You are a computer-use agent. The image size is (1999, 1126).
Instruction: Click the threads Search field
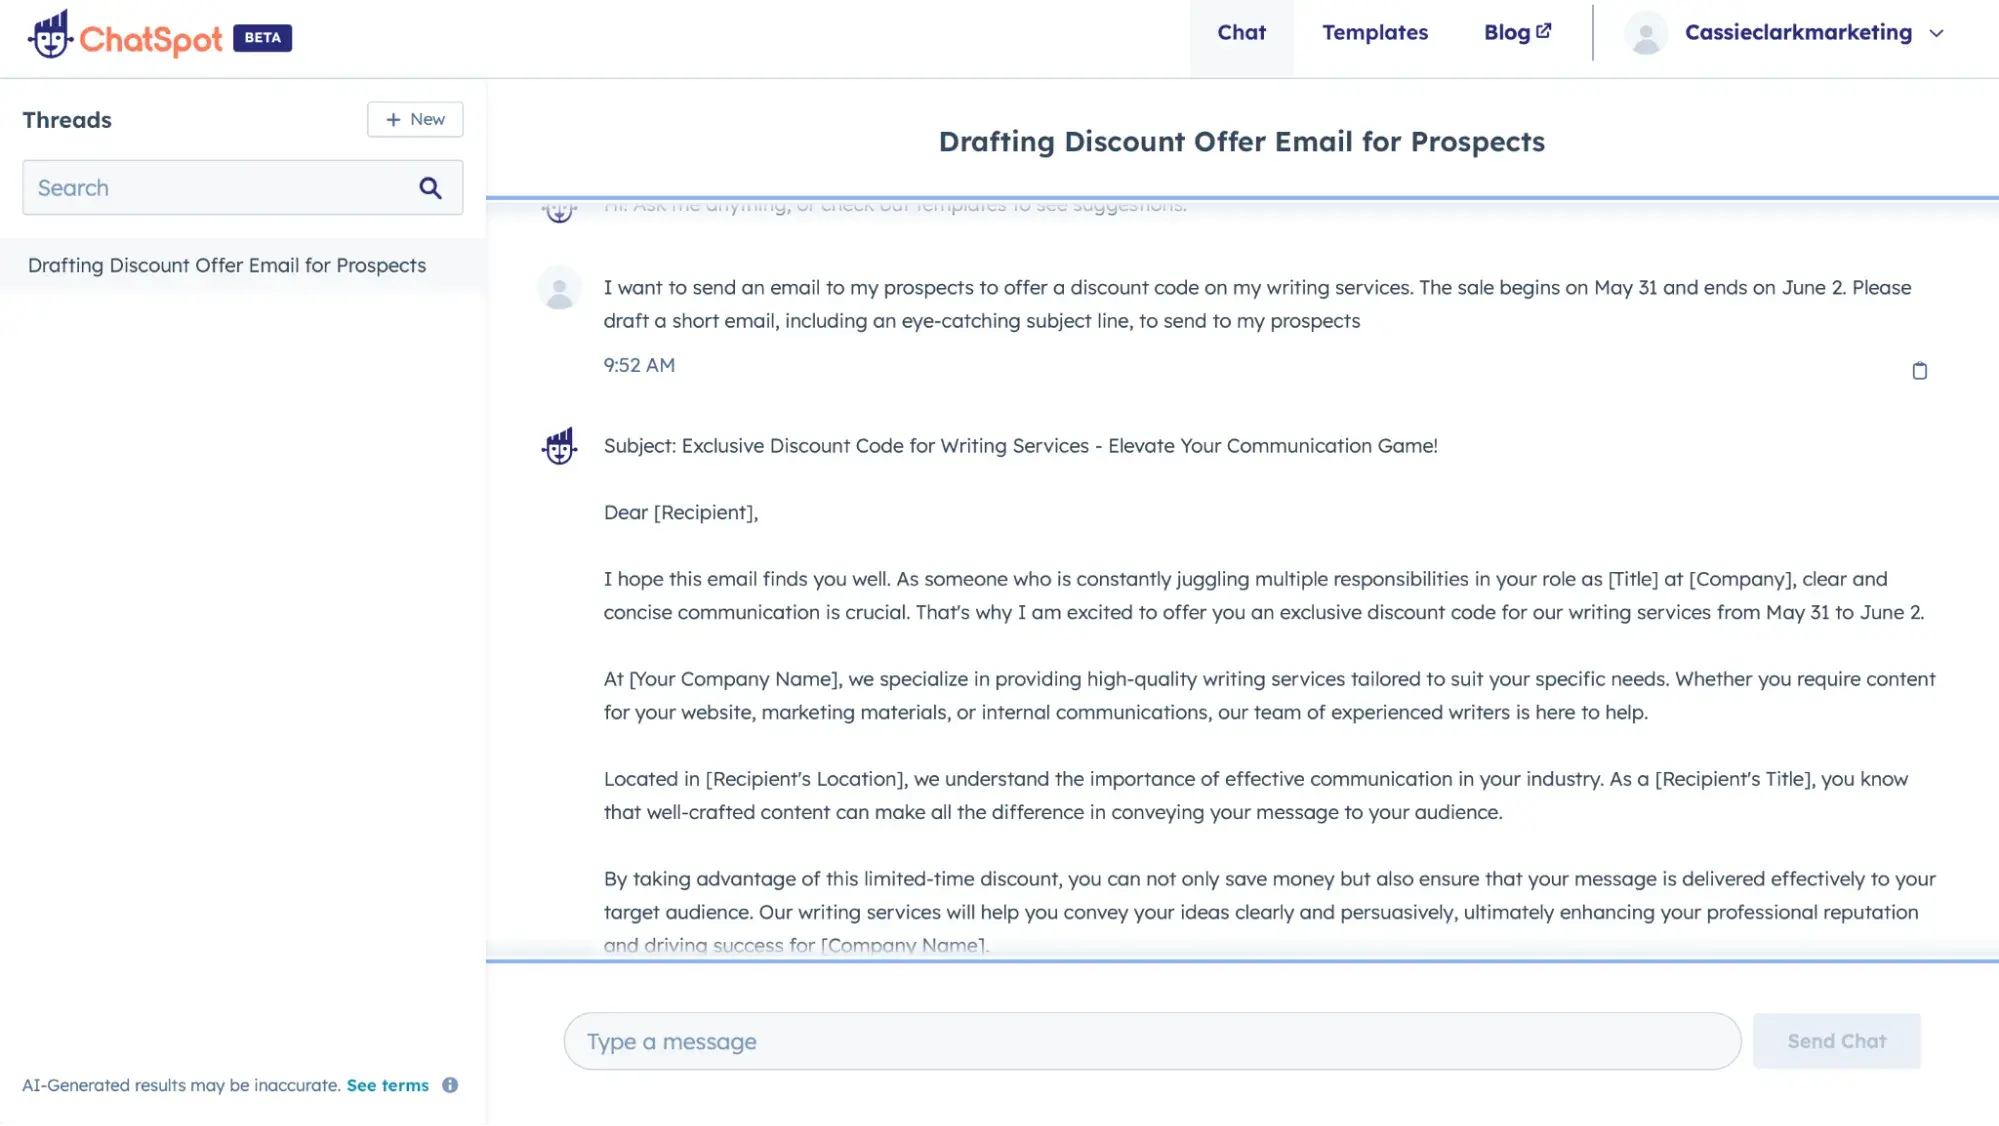pyautogui.click(x=242, y=188)
